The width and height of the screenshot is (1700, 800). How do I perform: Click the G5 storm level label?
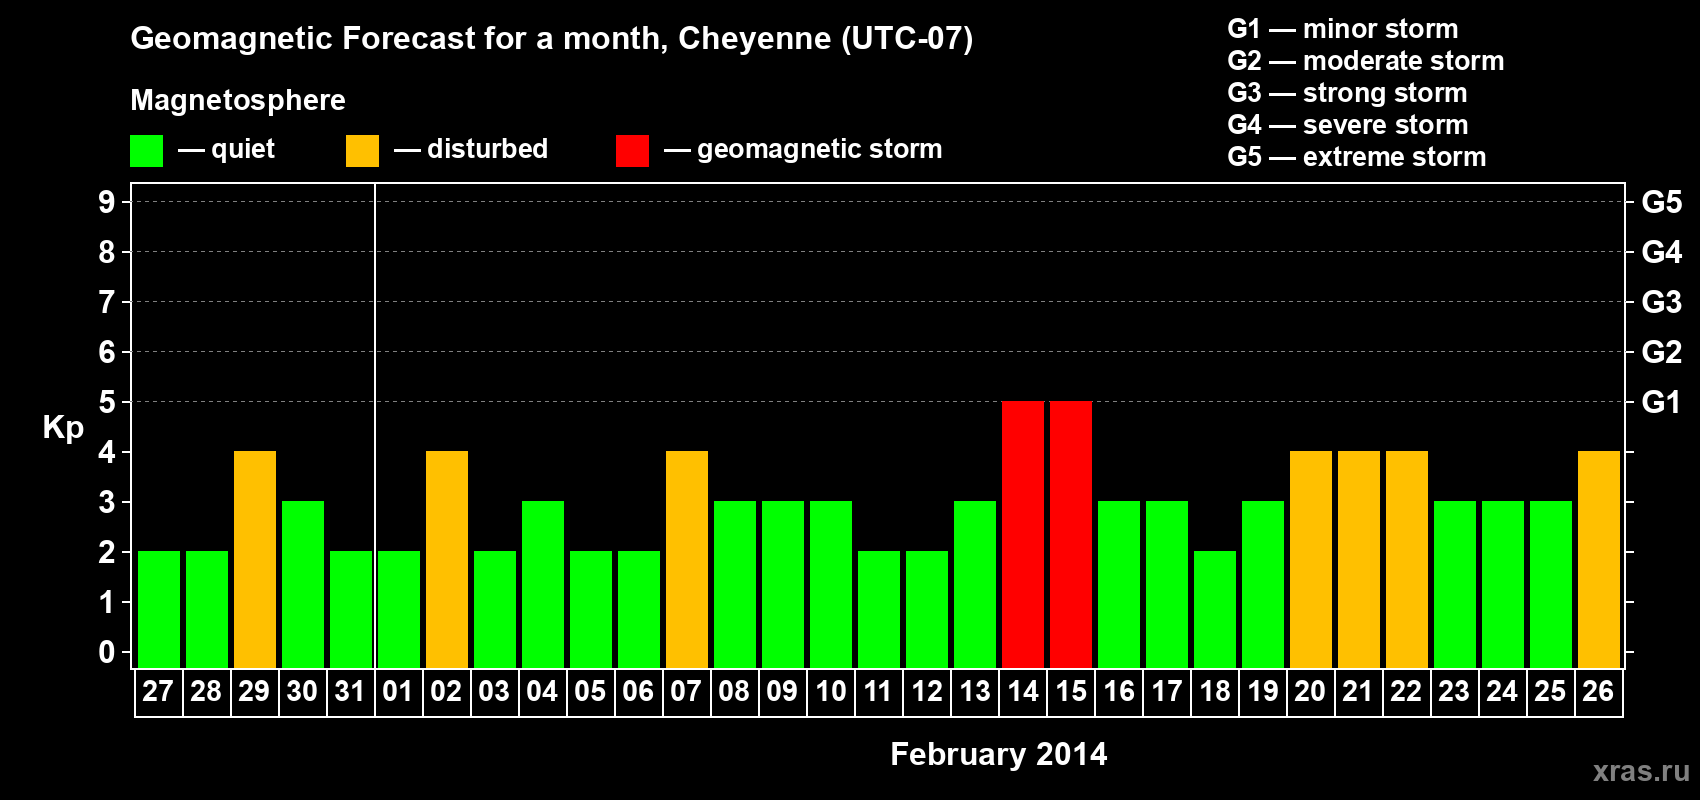tap(1661, 202)
